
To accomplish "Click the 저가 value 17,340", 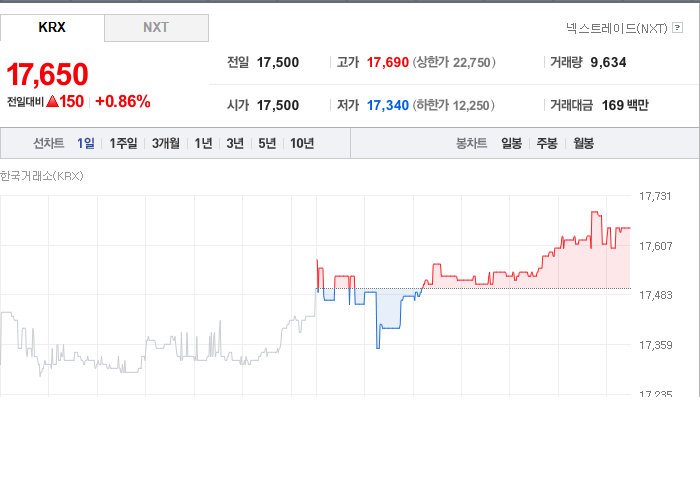I will point(388,105).
